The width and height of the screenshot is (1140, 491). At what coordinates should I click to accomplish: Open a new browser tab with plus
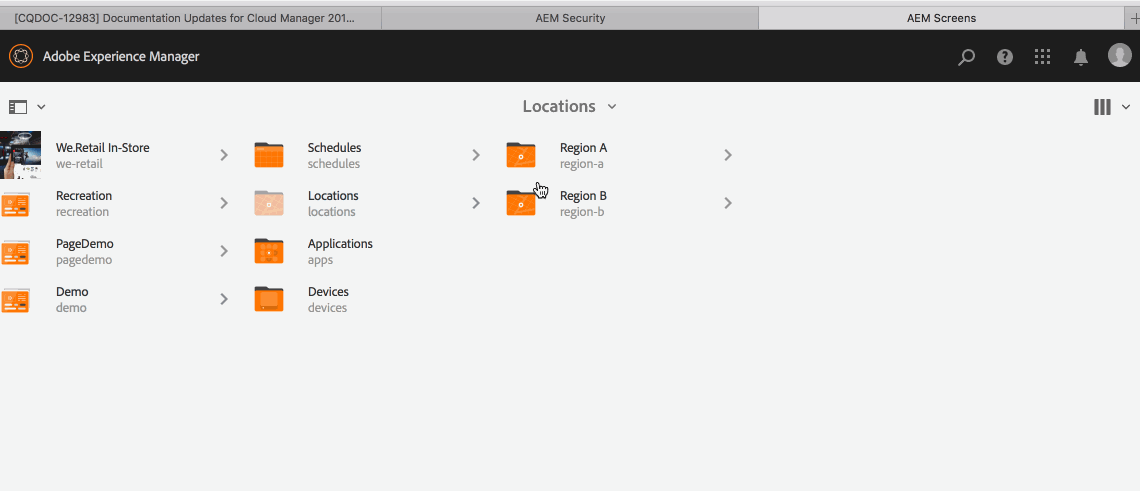1134,19
